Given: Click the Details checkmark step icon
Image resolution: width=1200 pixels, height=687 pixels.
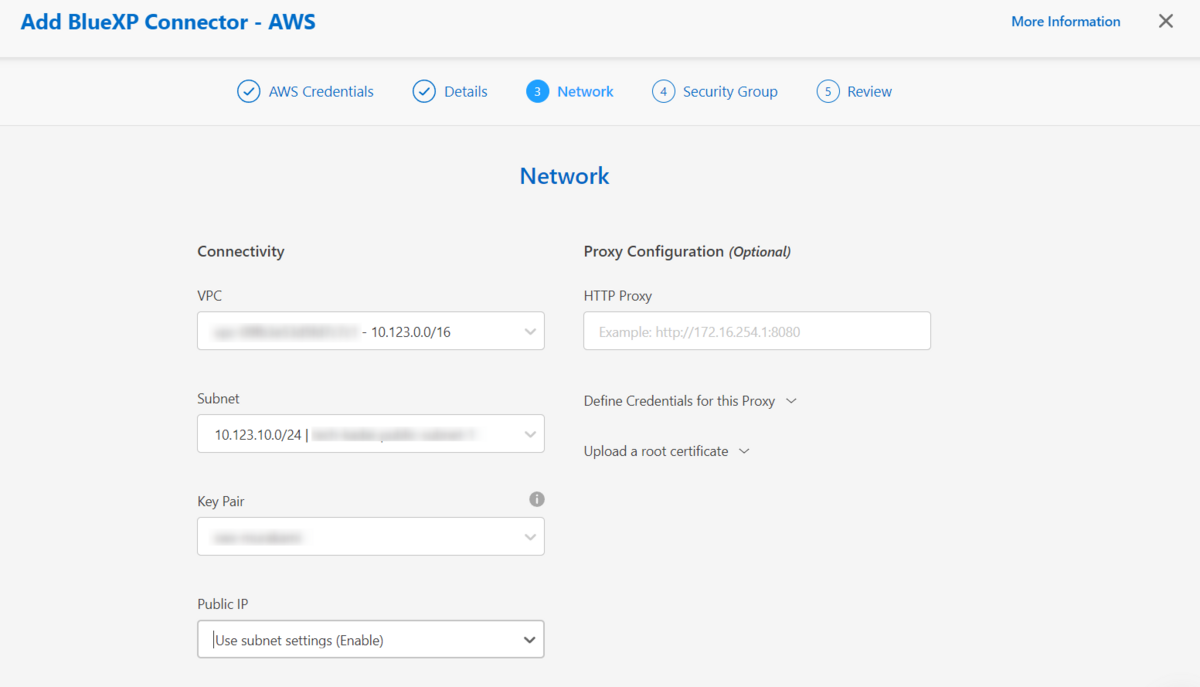Looking at the screenshot, I should 424,91.
